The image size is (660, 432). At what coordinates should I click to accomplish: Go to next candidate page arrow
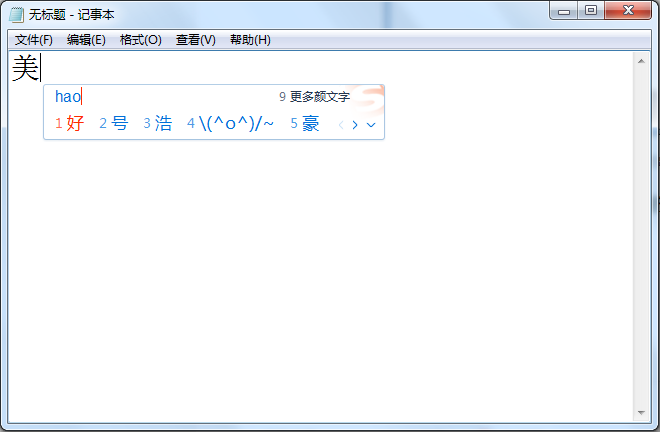pos(355,125)
